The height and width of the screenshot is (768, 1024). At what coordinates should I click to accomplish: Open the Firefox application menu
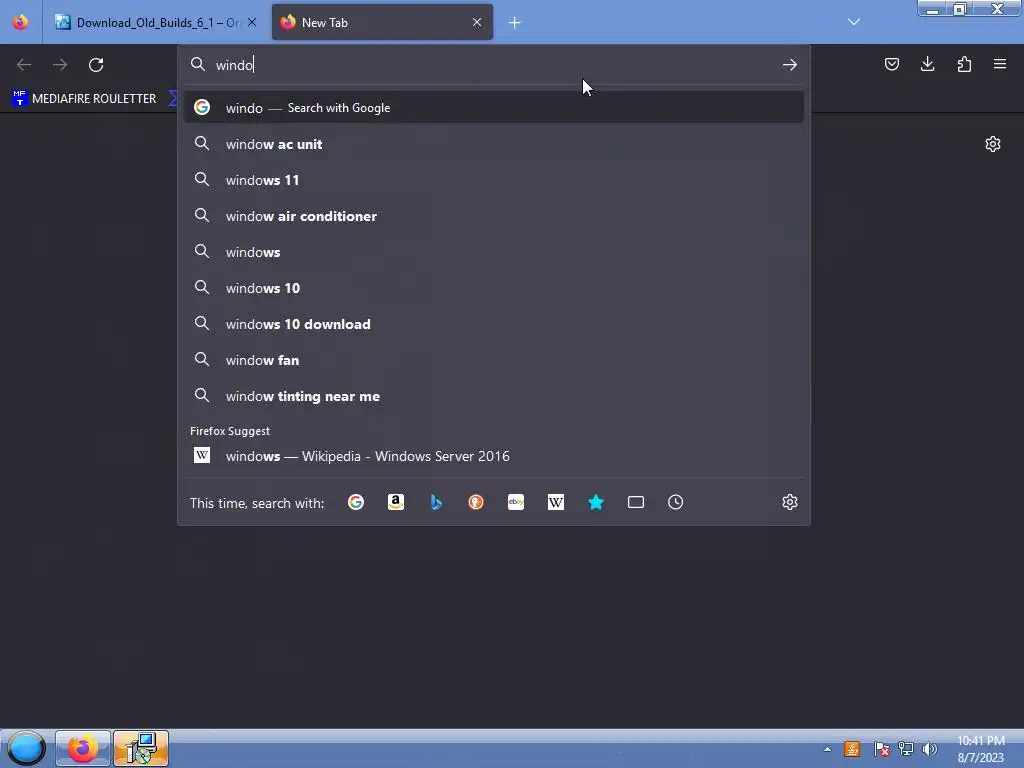(x=1000, y=64)
